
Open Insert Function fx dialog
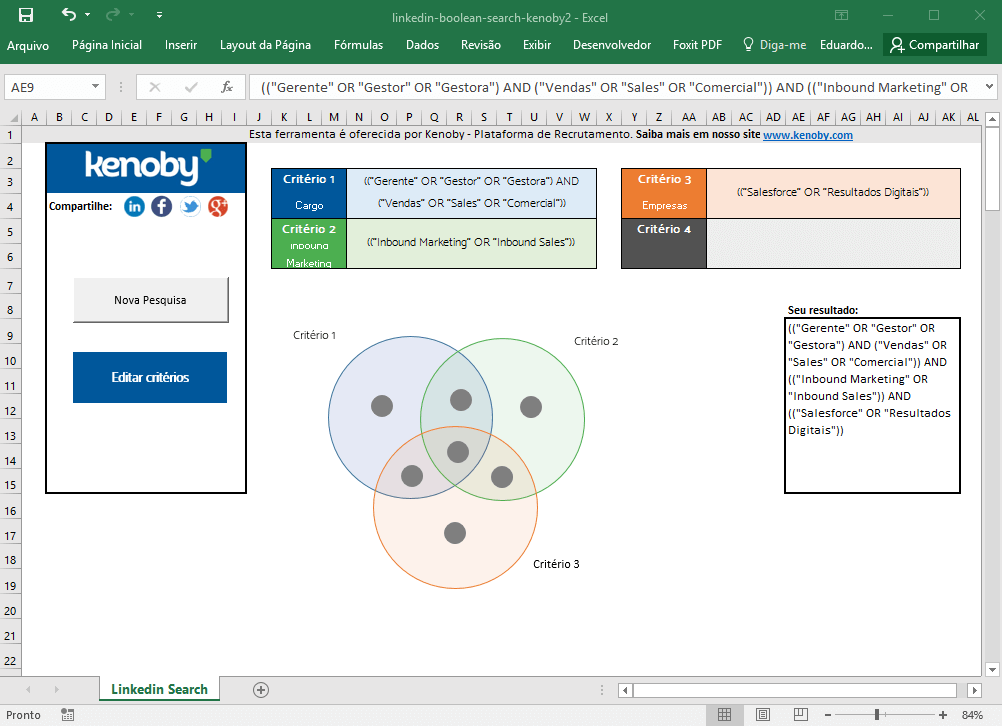tap(227, 87)
